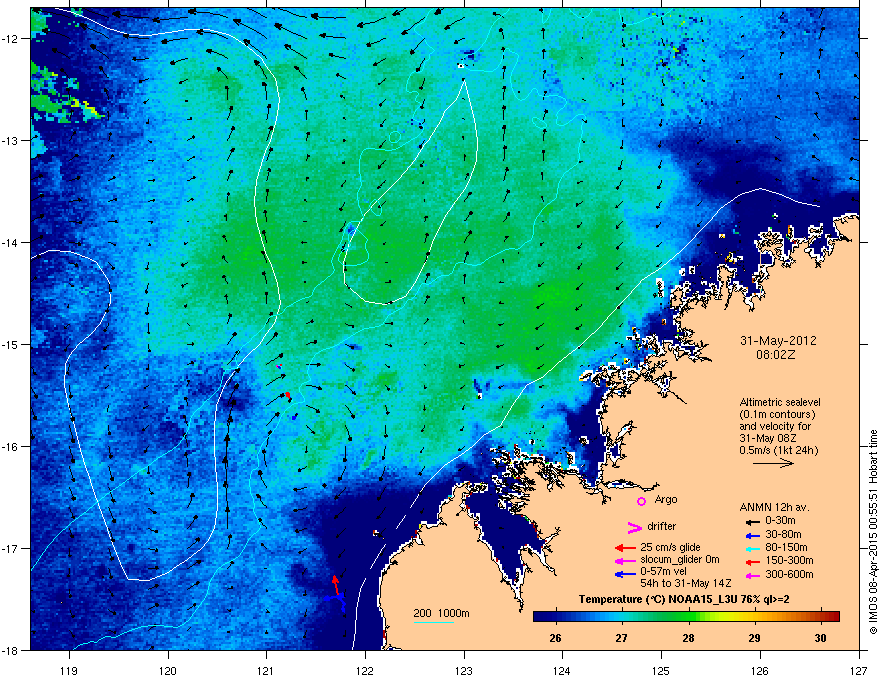Click latitude axis label -18

click(10, 650)
